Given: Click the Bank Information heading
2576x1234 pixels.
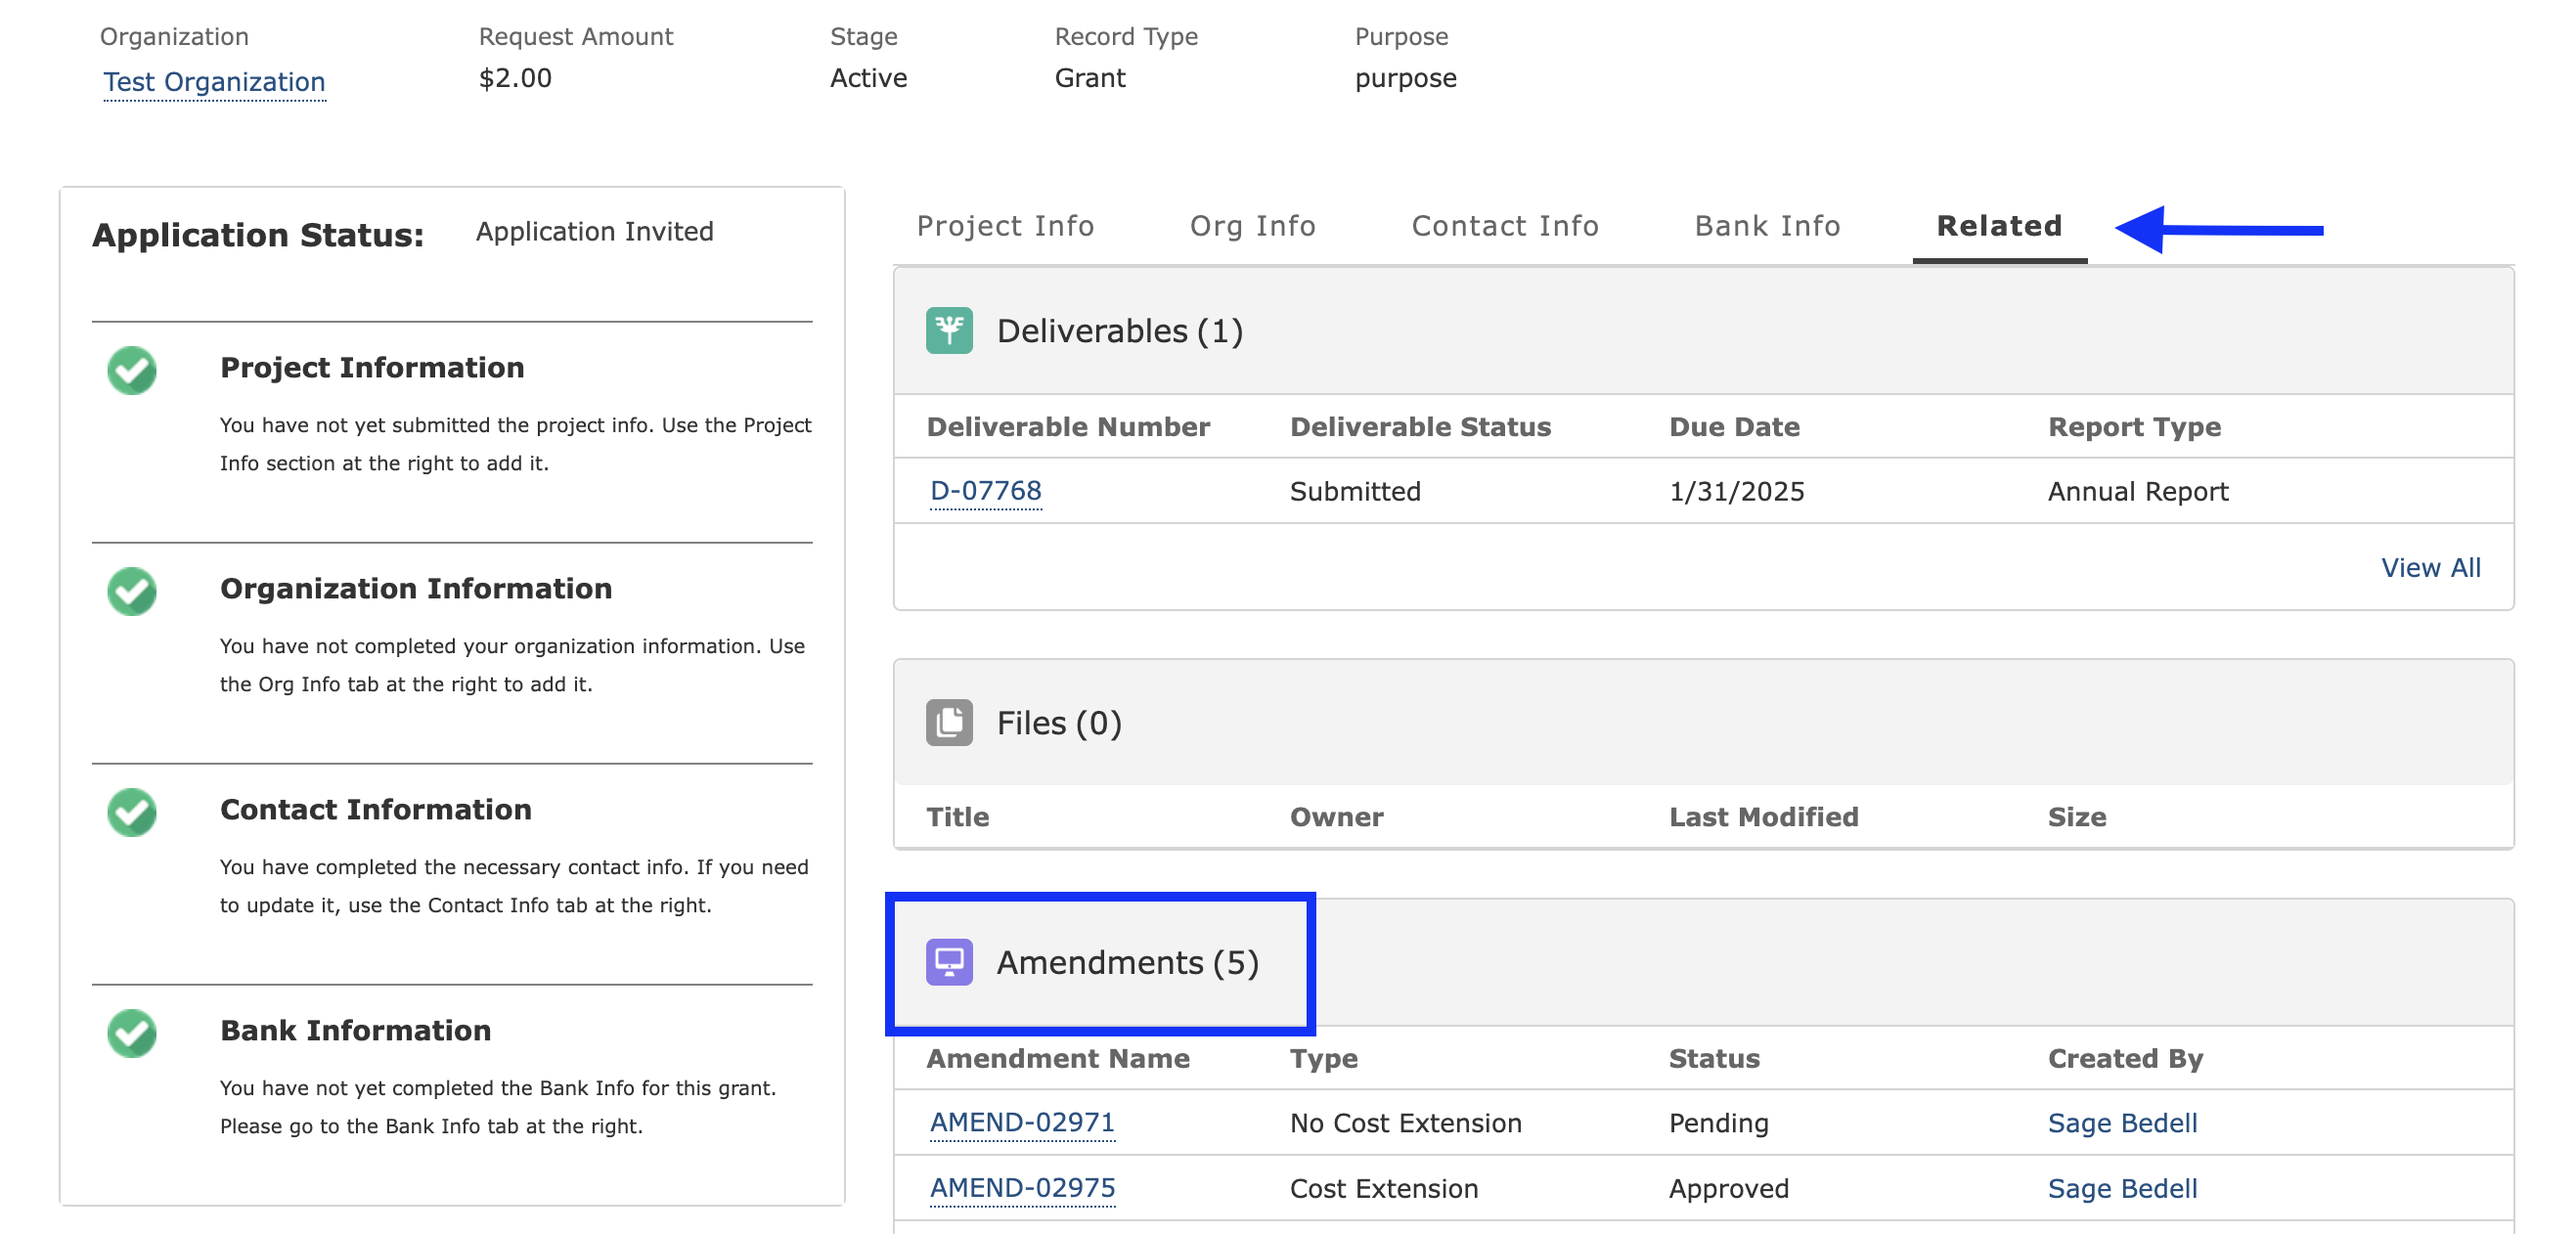Looking at the screenshot, I should (355, 1031).
